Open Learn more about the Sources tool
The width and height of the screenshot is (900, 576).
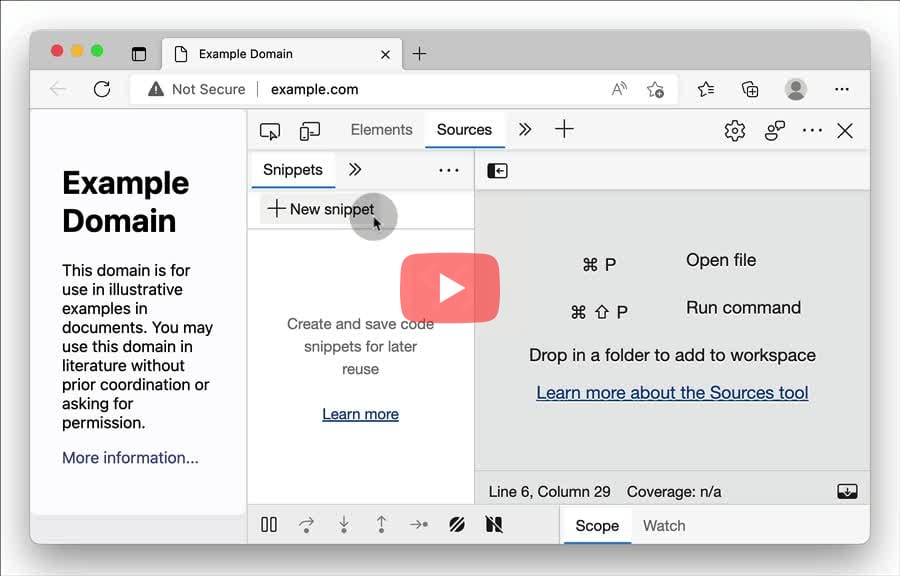(x=672, y=393)
